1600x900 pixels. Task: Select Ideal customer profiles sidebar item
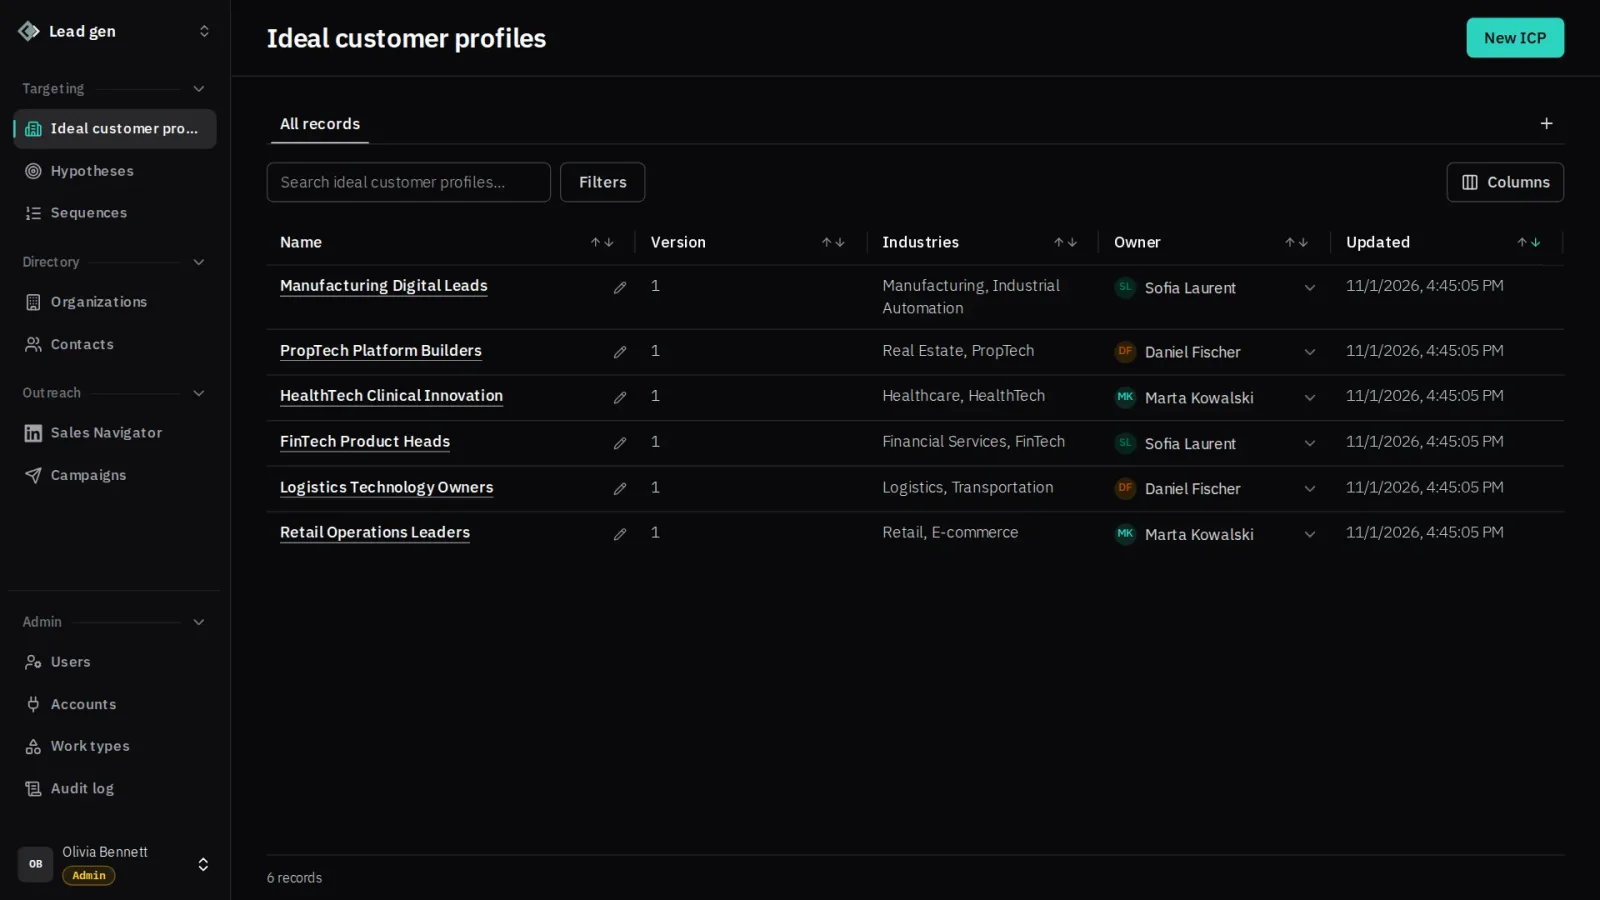pyautogui.click(x=114, y=129)
